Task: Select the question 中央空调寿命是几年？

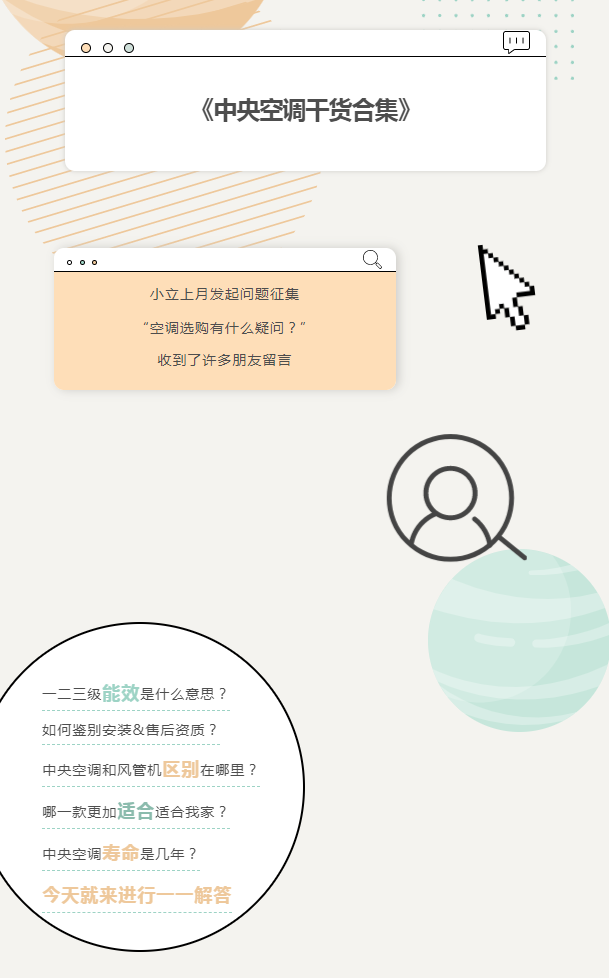Action: click(120, 853)
